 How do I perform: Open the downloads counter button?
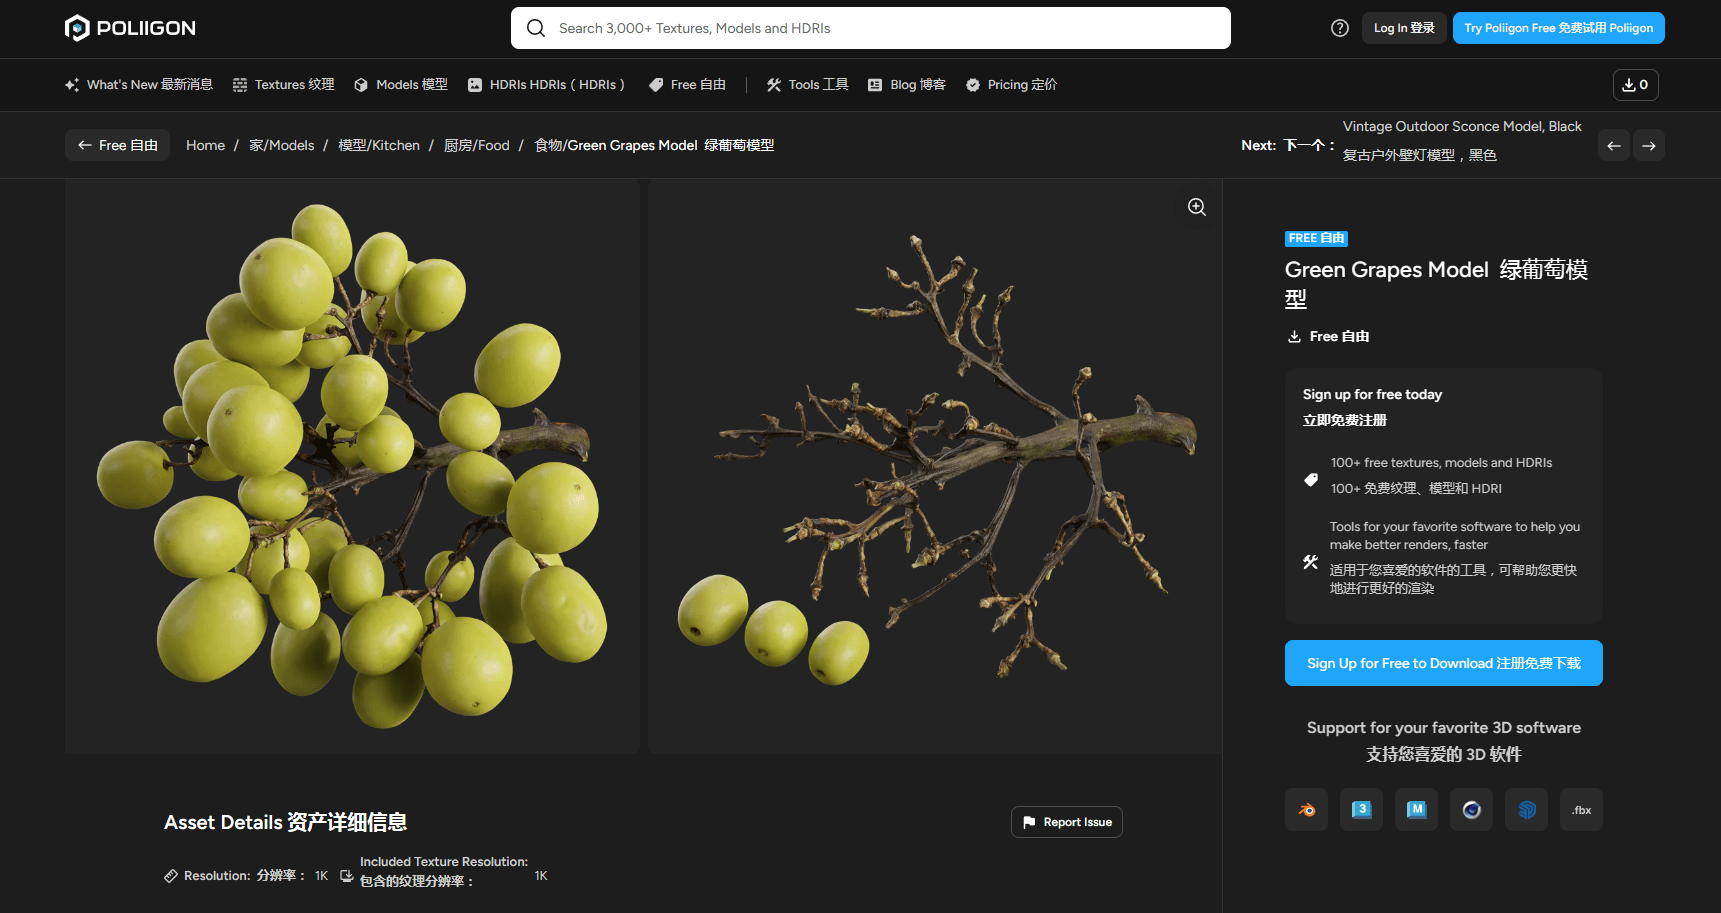coord(1635,85)
